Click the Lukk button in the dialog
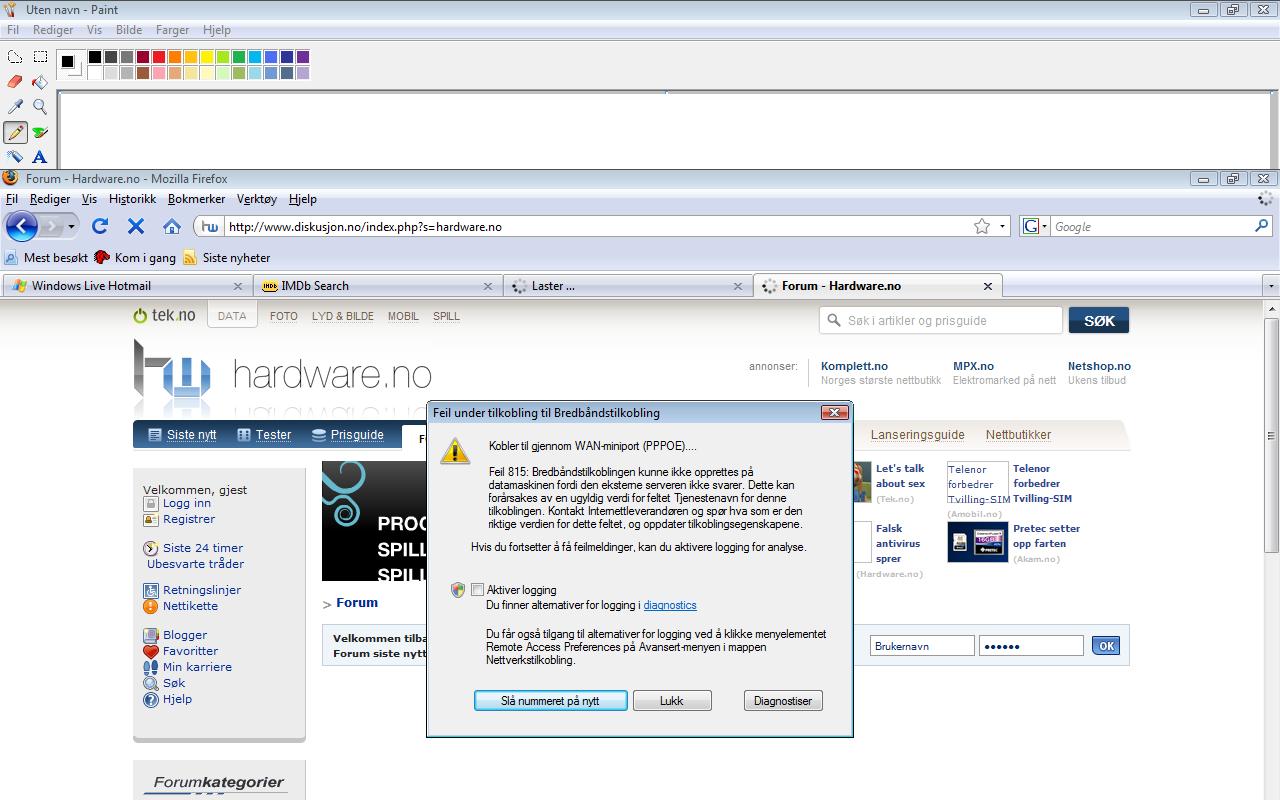Screen dimensions: 1280x800 (672, 701)
